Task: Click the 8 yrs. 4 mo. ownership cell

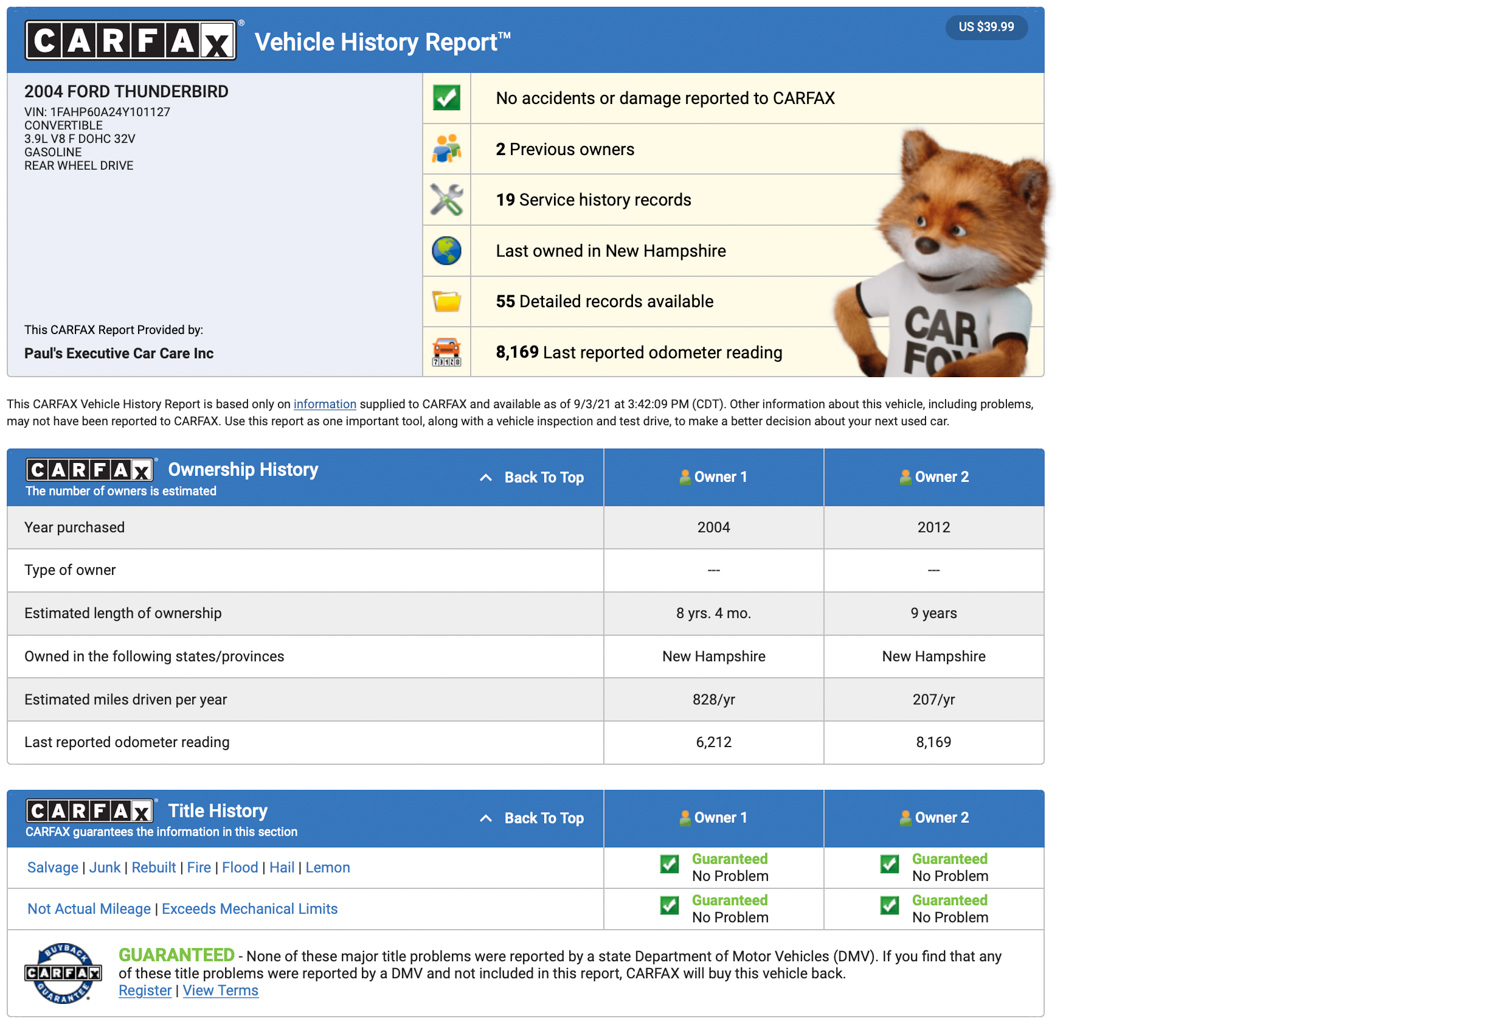Action: tap(714, 613)
